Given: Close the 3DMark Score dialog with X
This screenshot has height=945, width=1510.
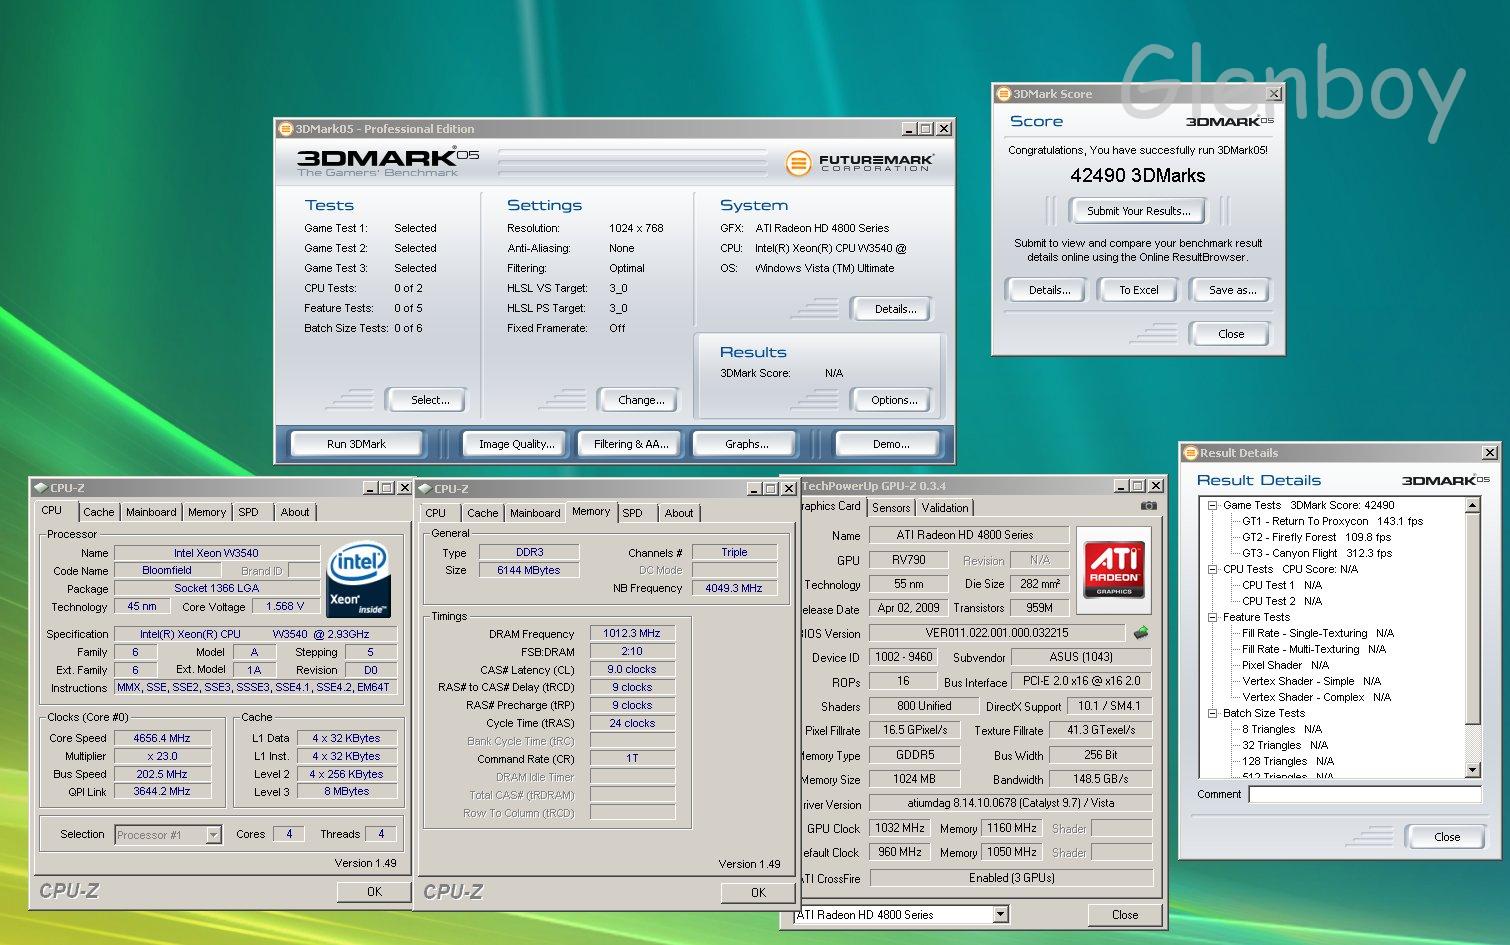Looking at the screenshot, I should [x=1273, y=94].
